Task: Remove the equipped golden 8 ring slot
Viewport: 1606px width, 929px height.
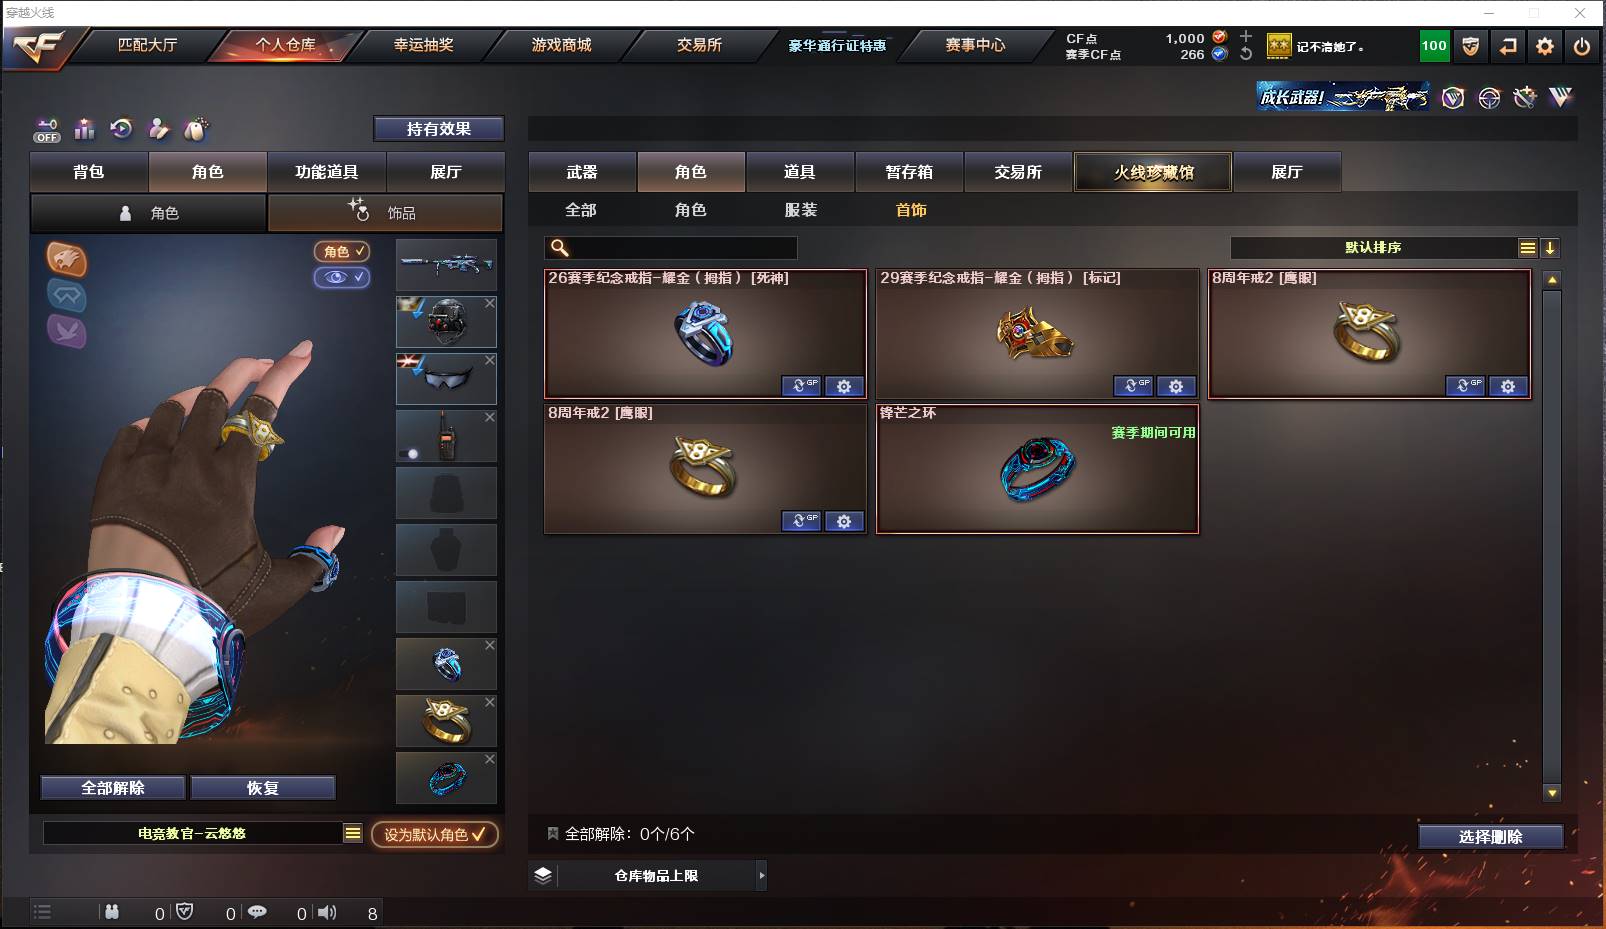Action: point(490,702)
